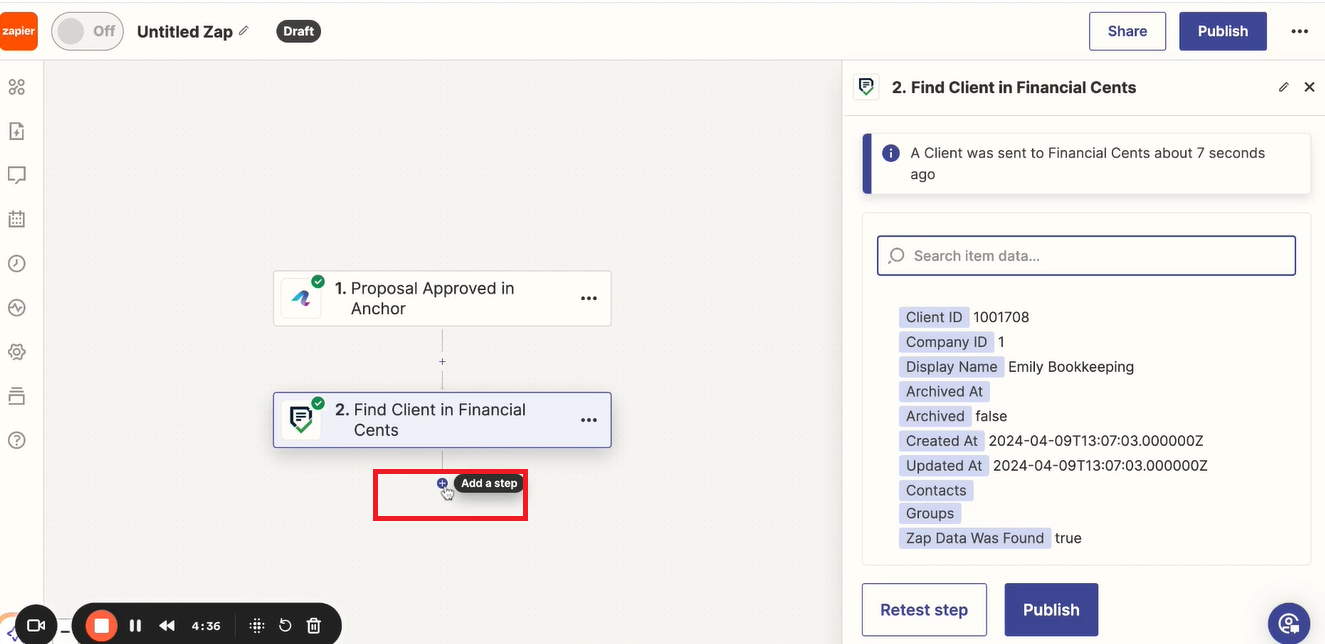This screenshot has height=644, width=1325.
Task: Open the help question mark sidebar icon
Action: [16, 440]
